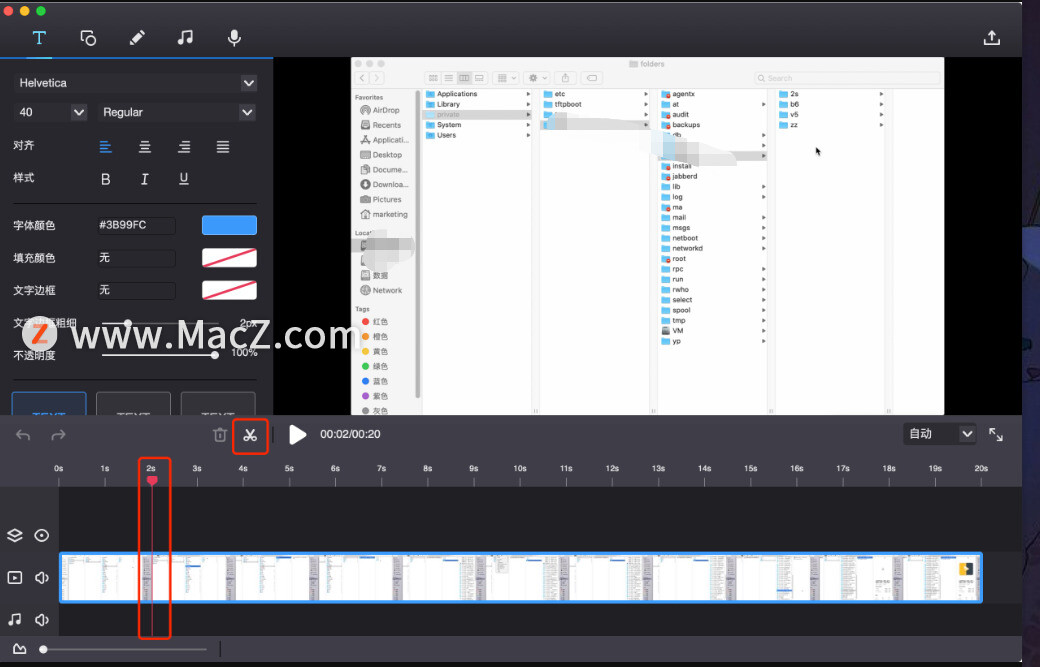Click the 不透明度 opacity slider handle

click(x=215, y=355)
